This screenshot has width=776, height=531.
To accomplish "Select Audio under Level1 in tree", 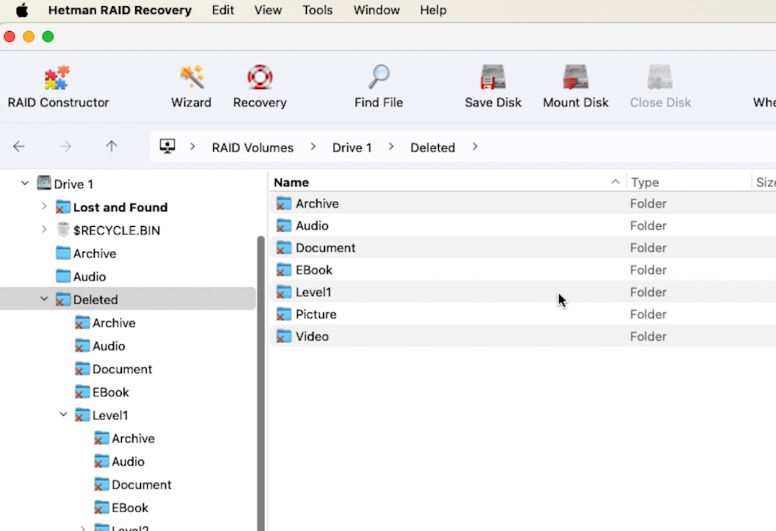I will click(x=128, y=461).
